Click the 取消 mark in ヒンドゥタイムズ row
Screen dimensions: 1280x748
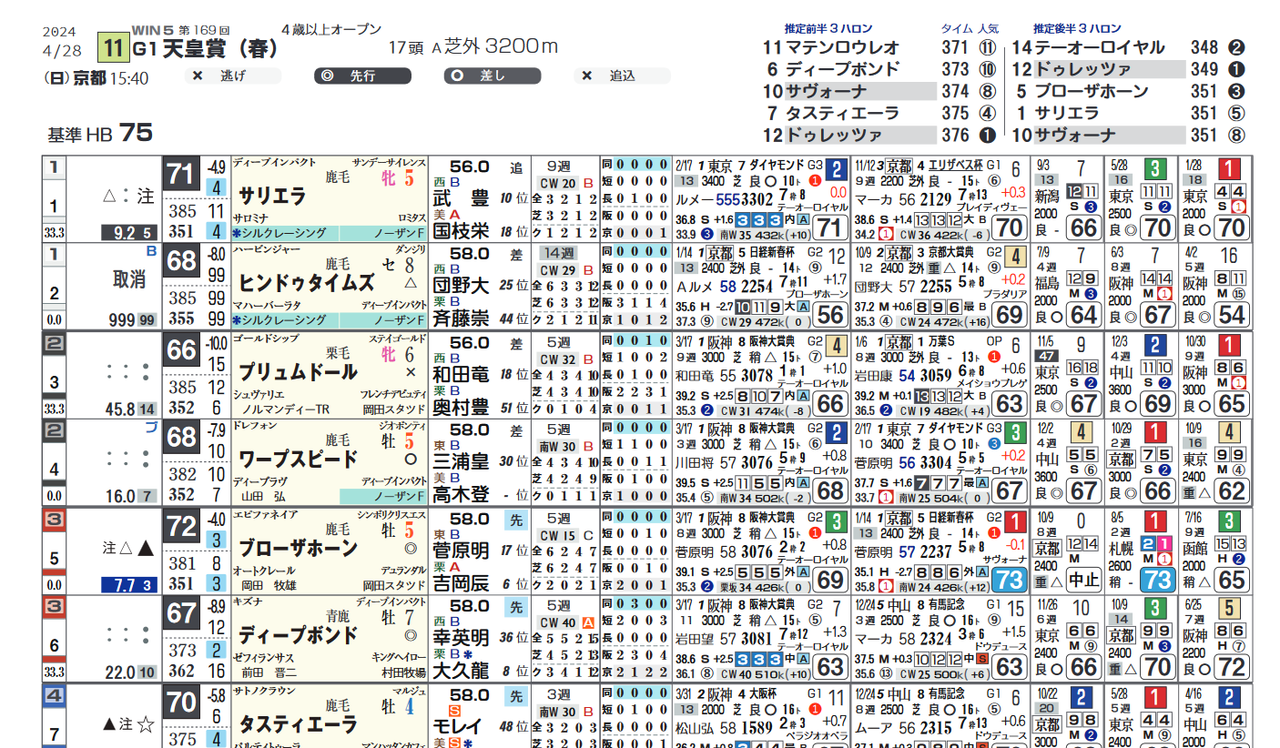pos(128,282)
